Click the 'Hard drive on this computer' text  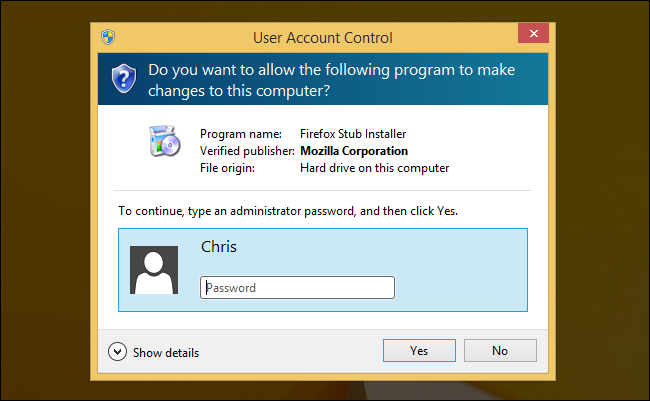tap(374, 168)
